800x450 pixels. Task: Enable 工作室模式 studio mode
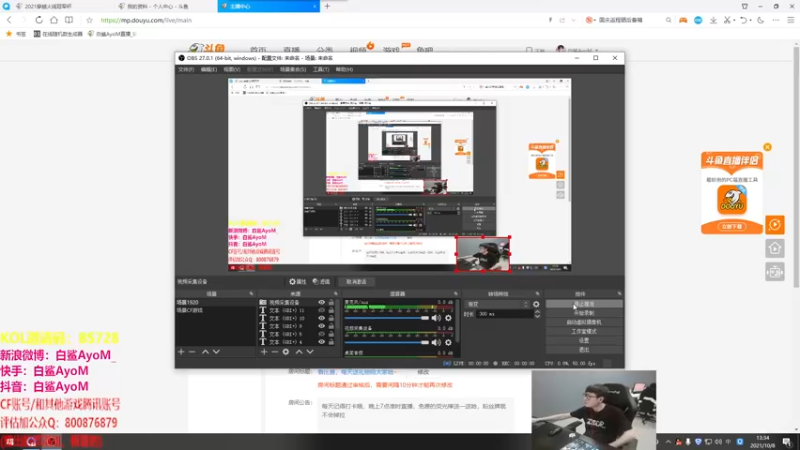tap(584, 331)
